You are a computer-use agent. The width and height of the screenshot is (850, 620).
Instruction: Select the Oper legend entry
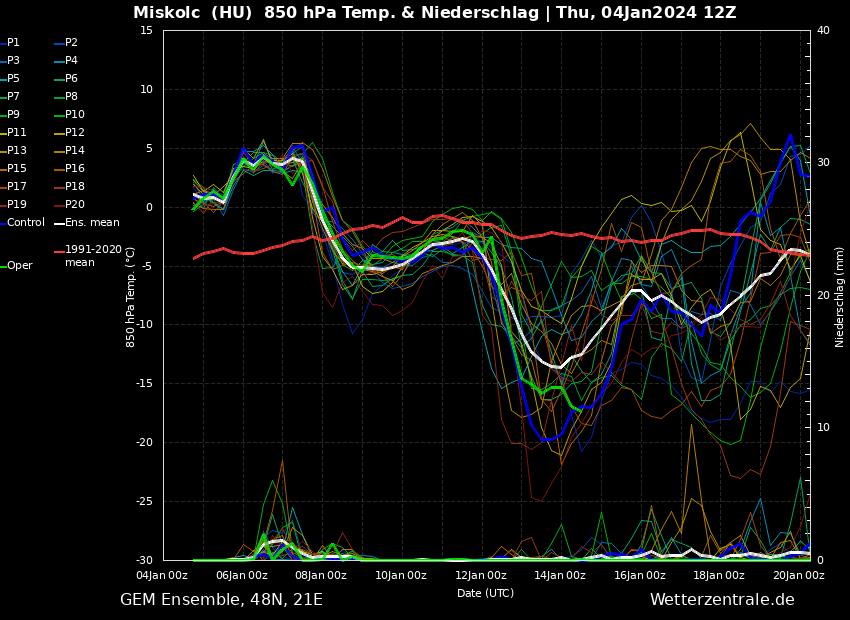19,266
